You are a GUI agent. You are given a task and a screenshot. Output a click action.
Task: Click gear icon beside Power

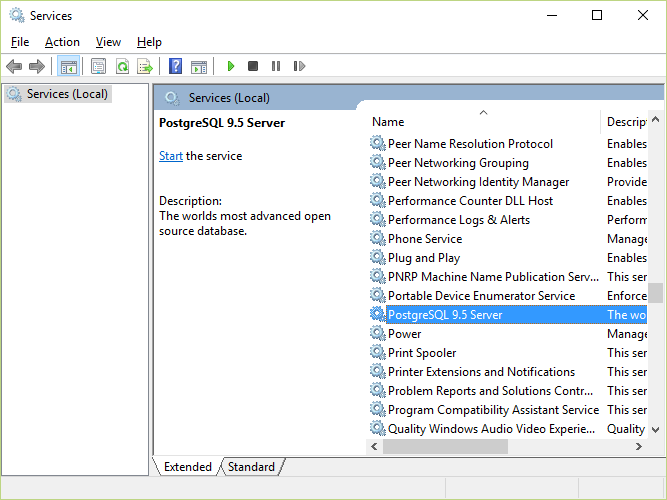tap(378, 333)
